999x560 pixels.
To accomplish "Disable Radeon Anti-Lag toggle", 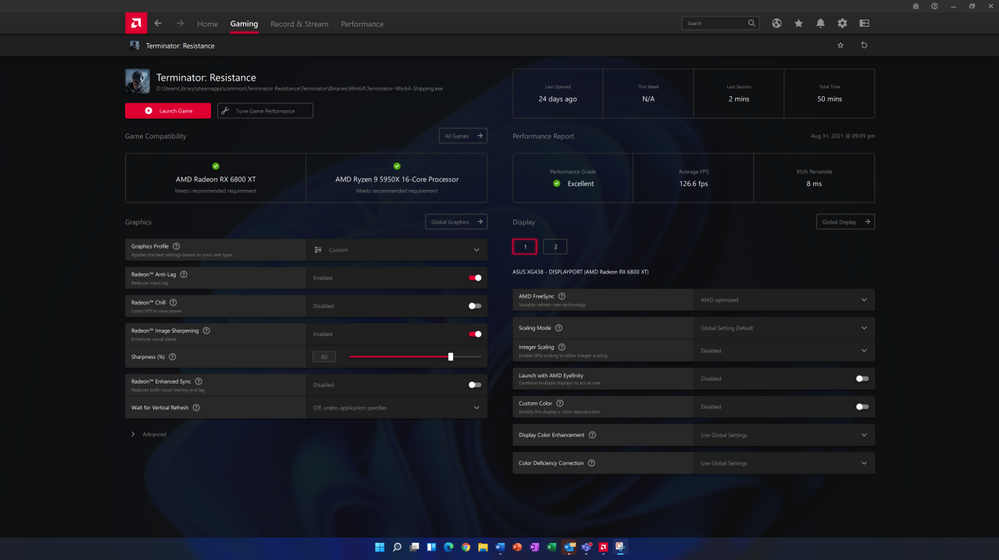I will [475, 278].
